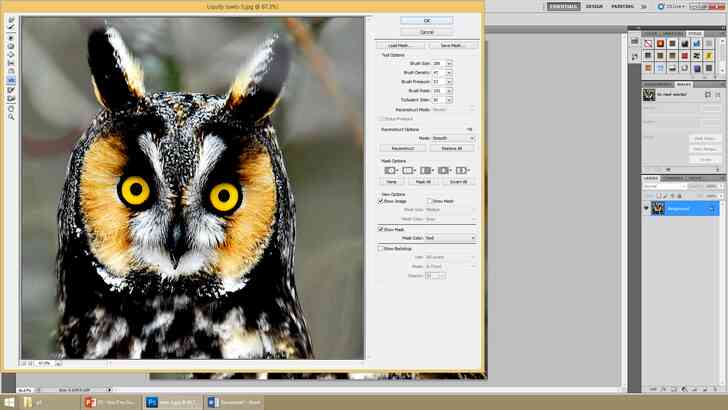The width and height of the screenshot is (728, 410).
Task: Open the CS Live icon
Action: (x=661, y=7)
